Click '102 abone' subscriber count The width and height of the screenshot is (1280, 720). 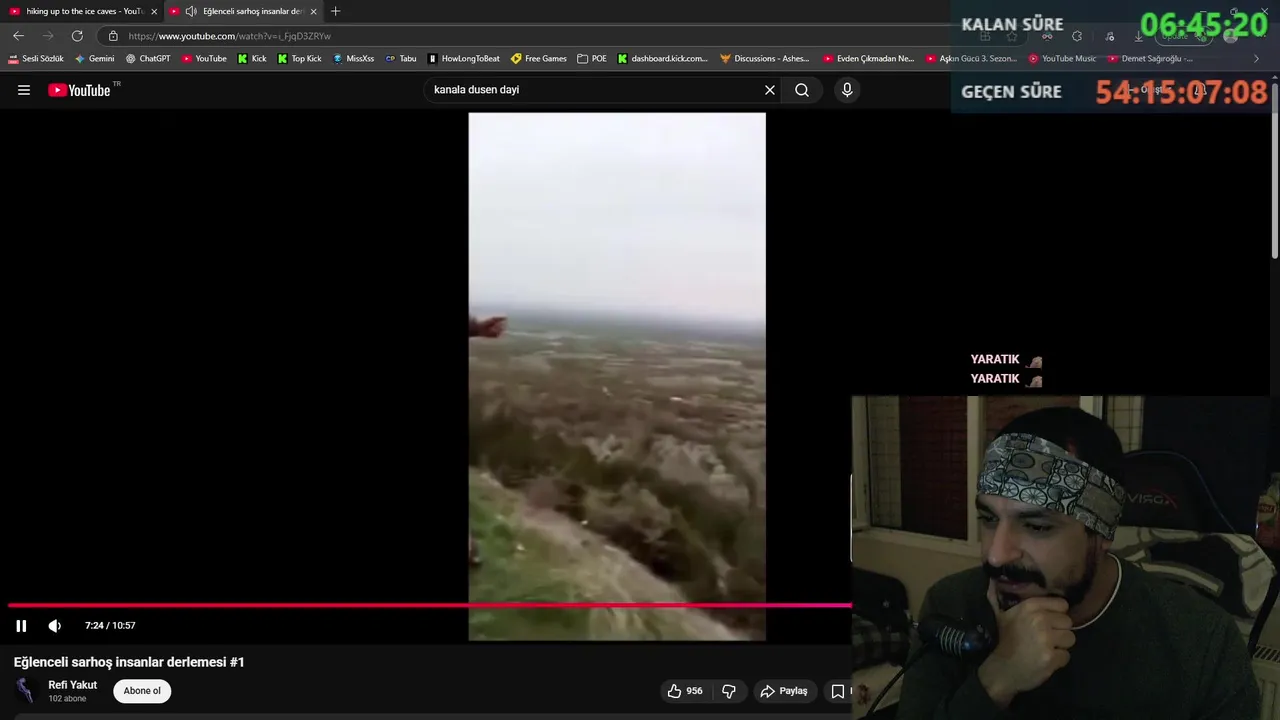(67, 699)
